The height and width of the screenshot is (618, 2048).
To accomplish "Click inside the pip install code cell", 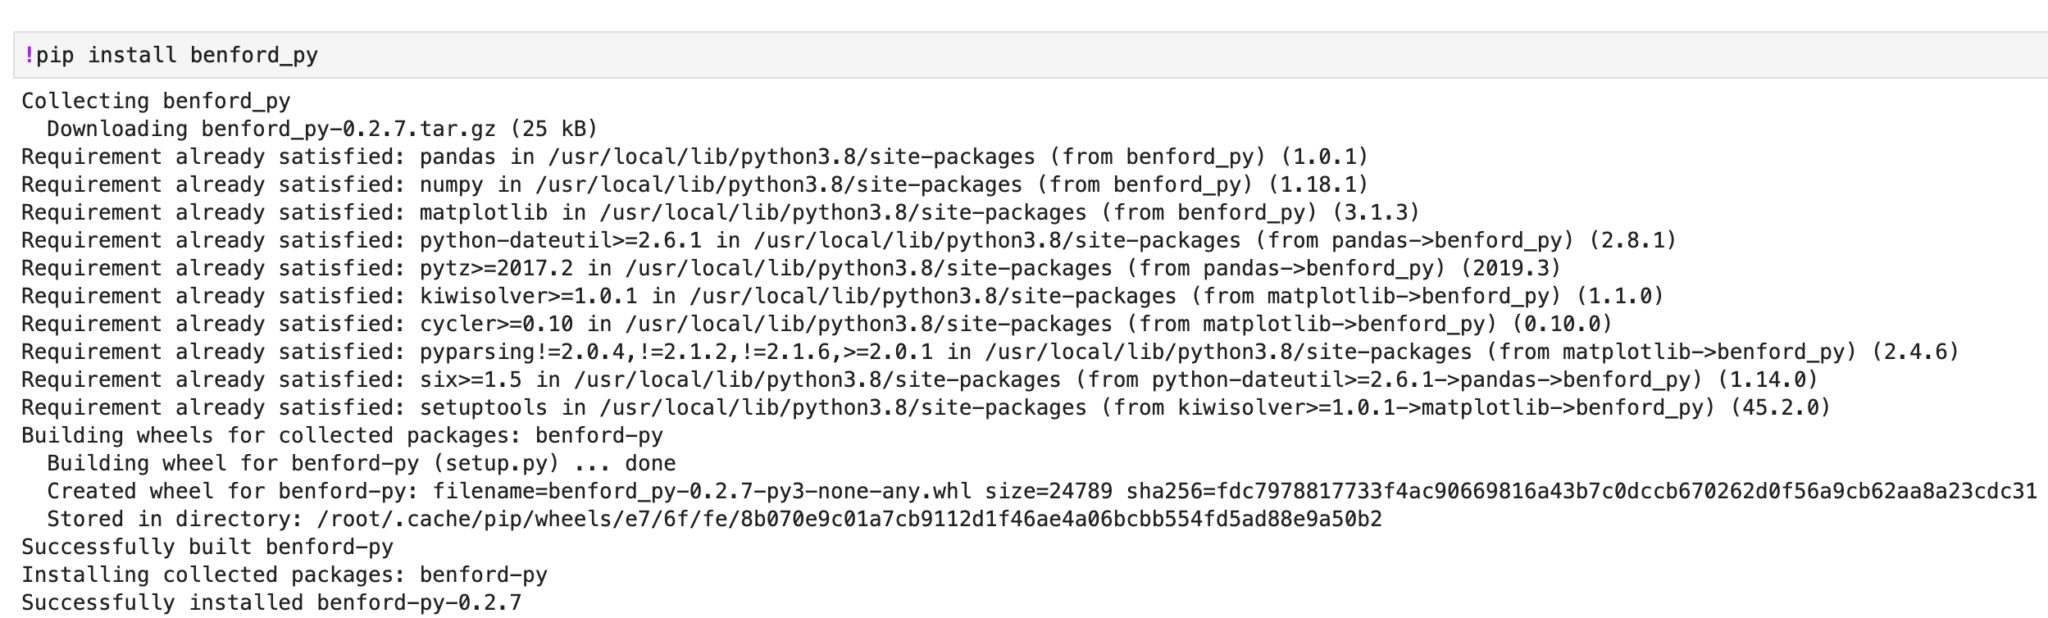I will (x=1000, y=55).
